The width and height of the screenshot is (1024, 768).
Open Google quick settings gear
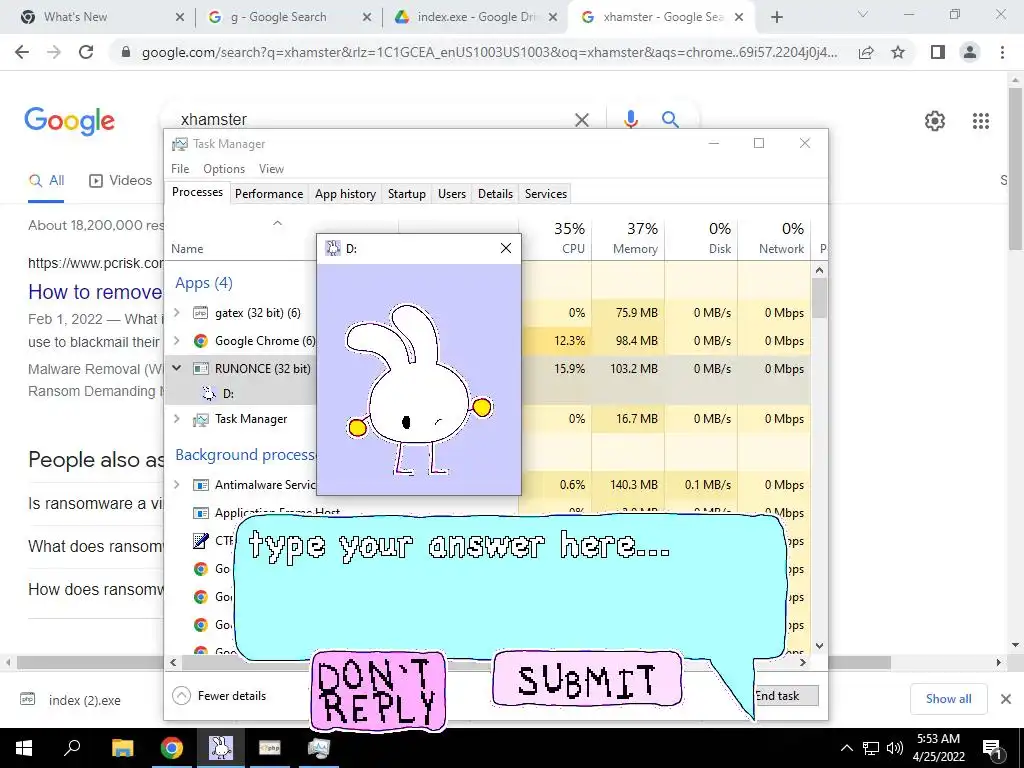pos(935,121)
